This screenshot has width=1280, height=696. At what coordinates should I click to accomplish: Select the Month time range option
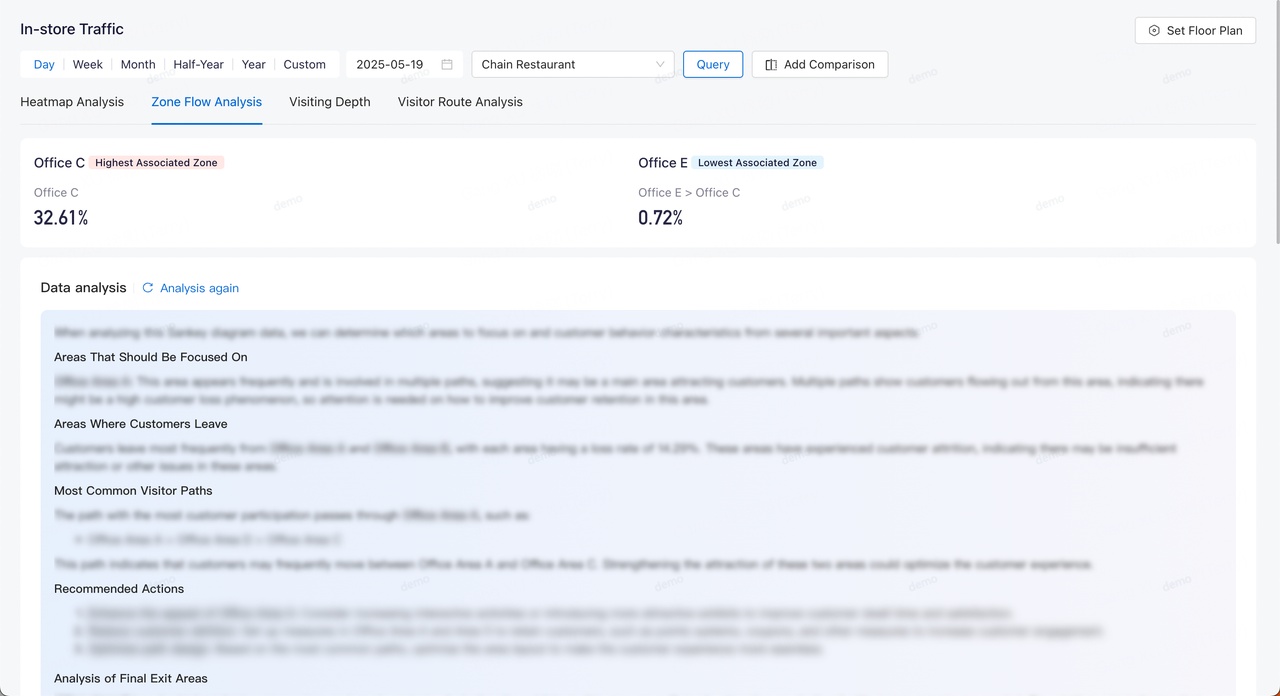[x=138, y=65]
